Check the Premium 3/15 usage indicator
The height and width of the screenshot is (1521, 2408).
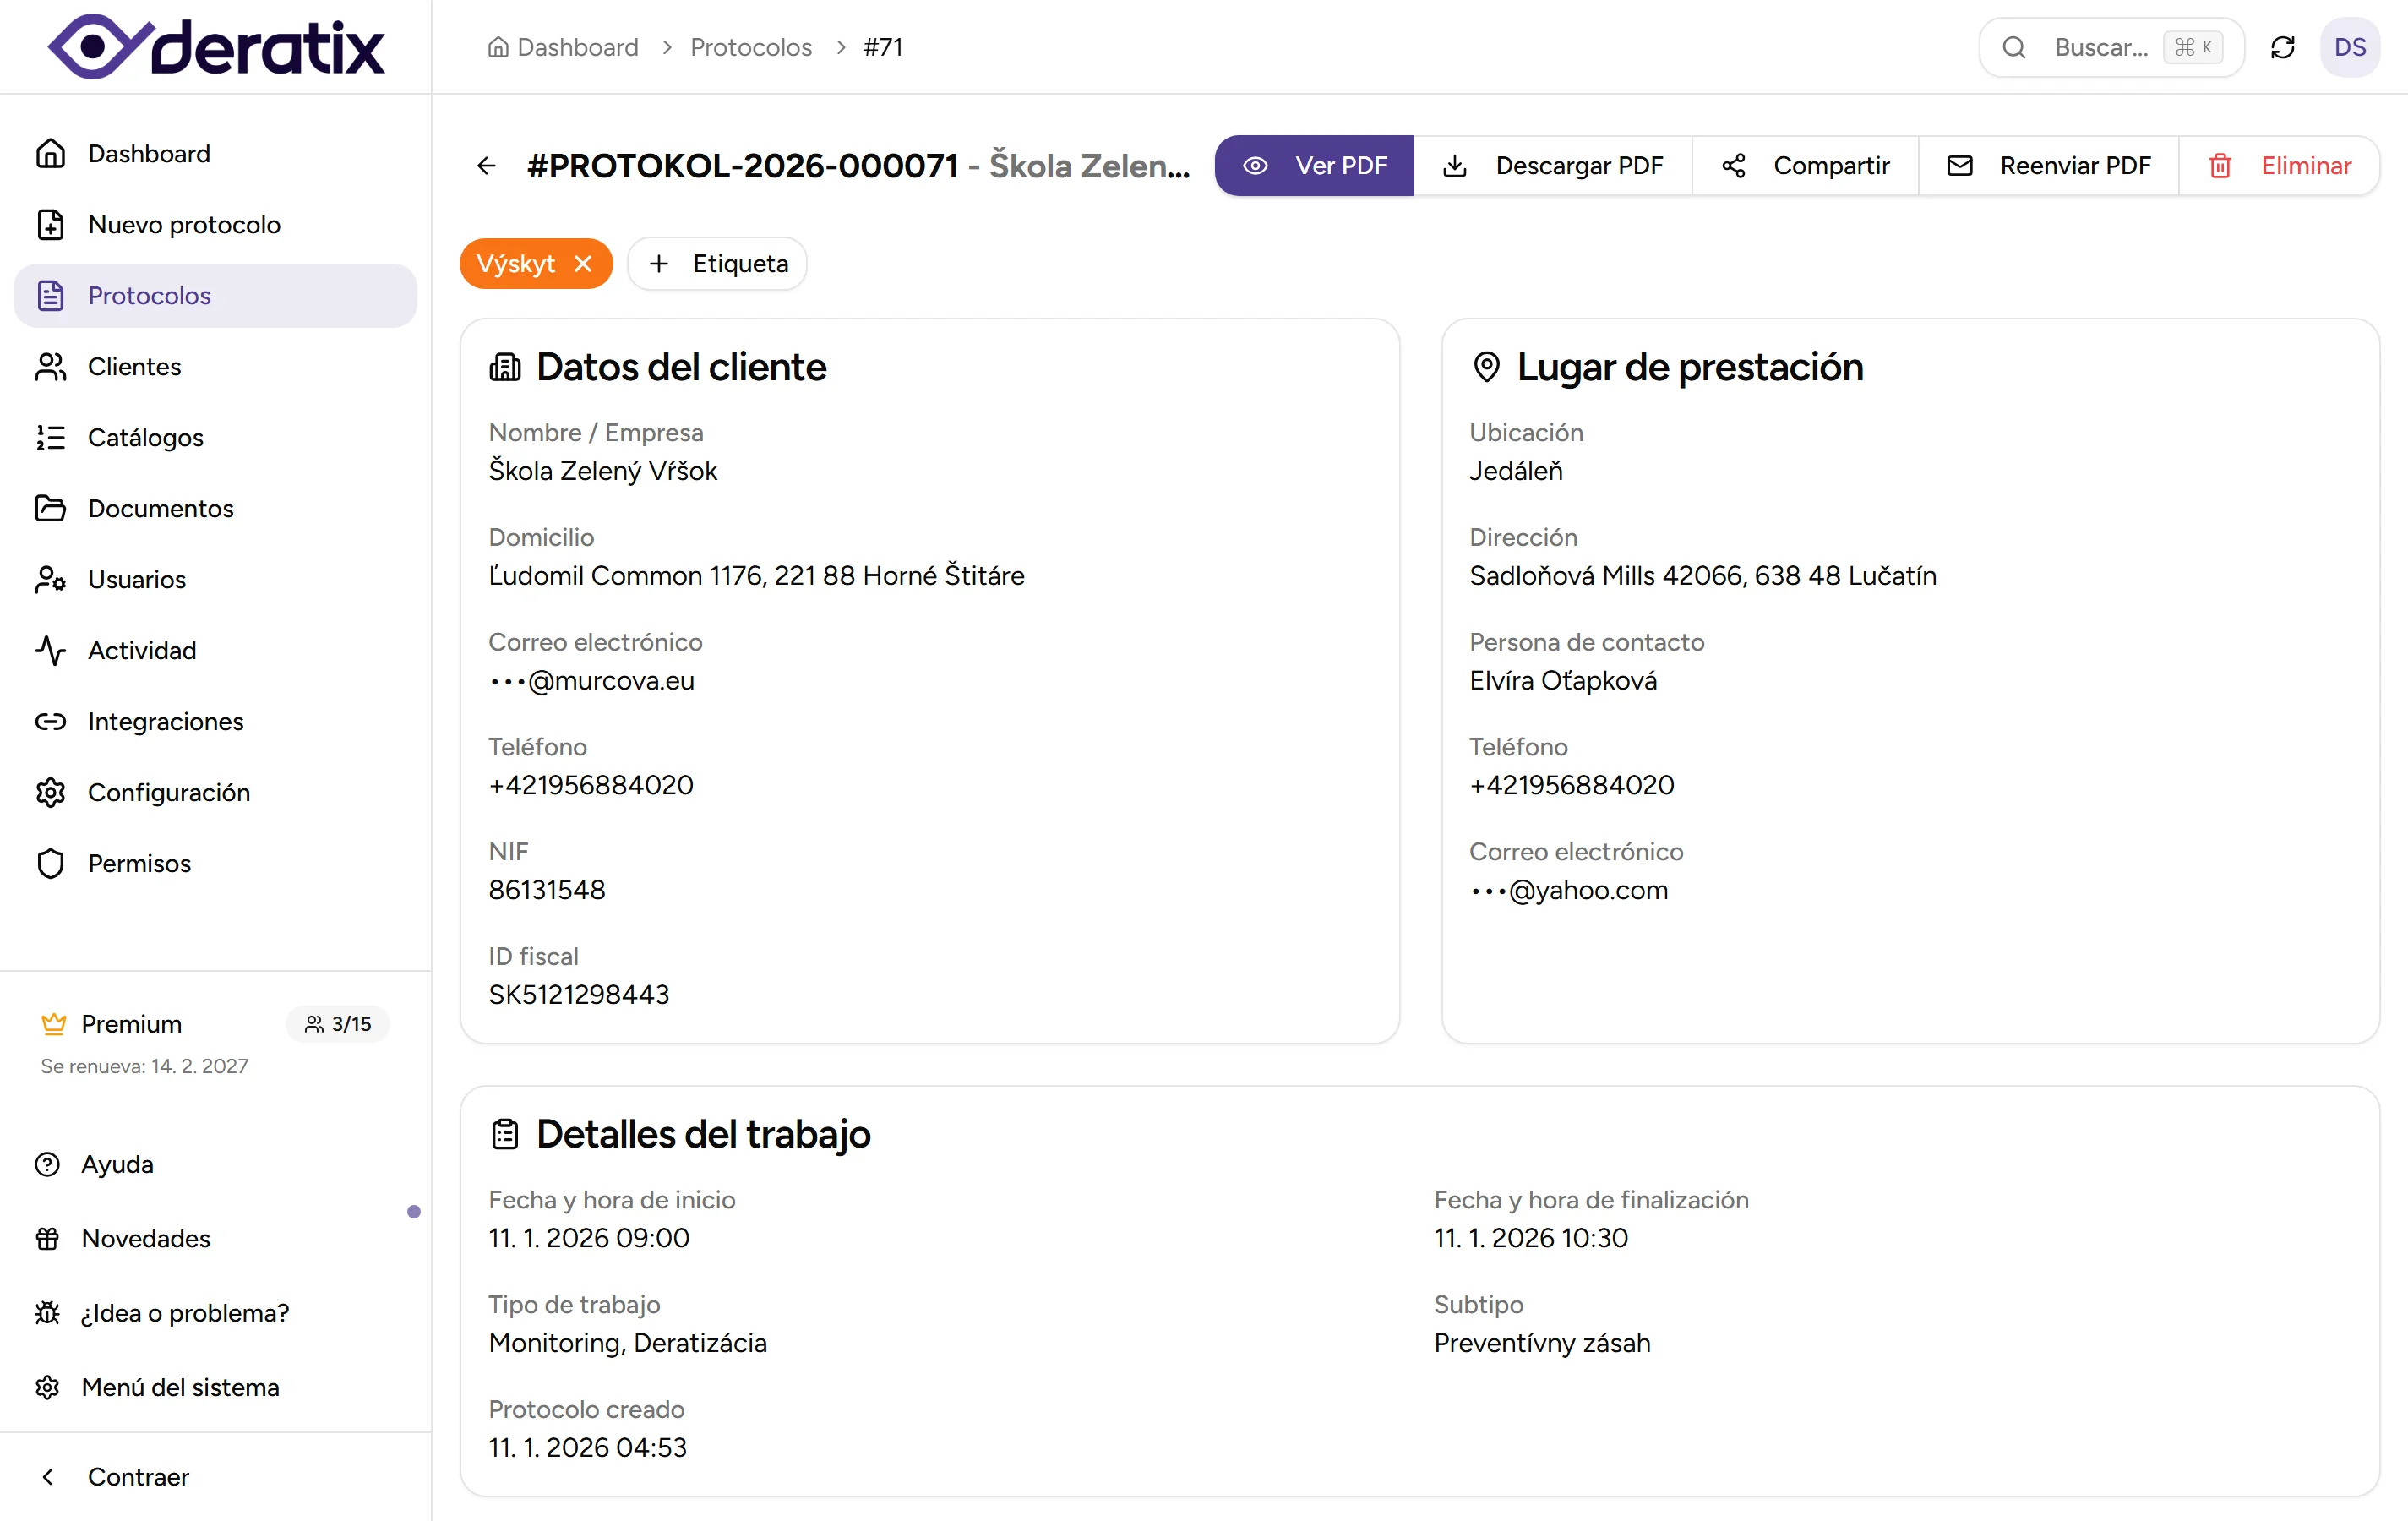[x=337, y=1024]
